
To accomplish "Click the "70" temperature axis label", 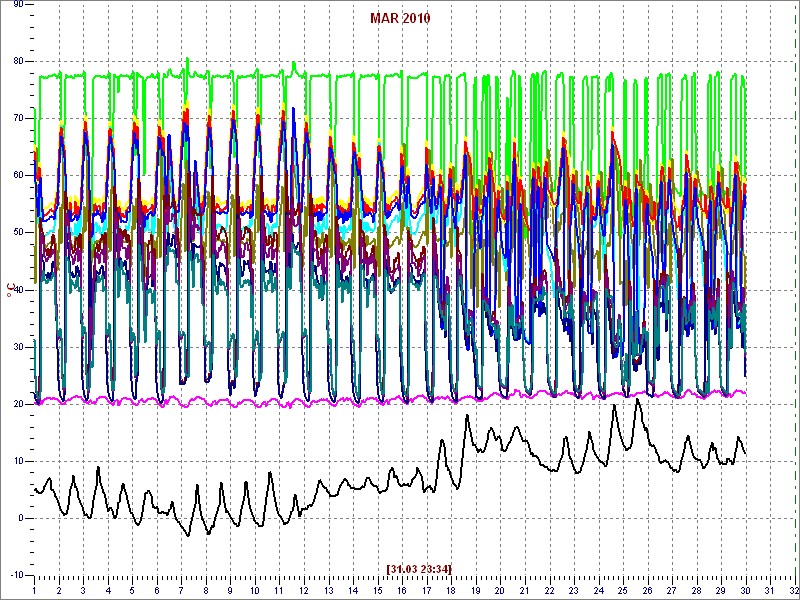I will [18, 119].
